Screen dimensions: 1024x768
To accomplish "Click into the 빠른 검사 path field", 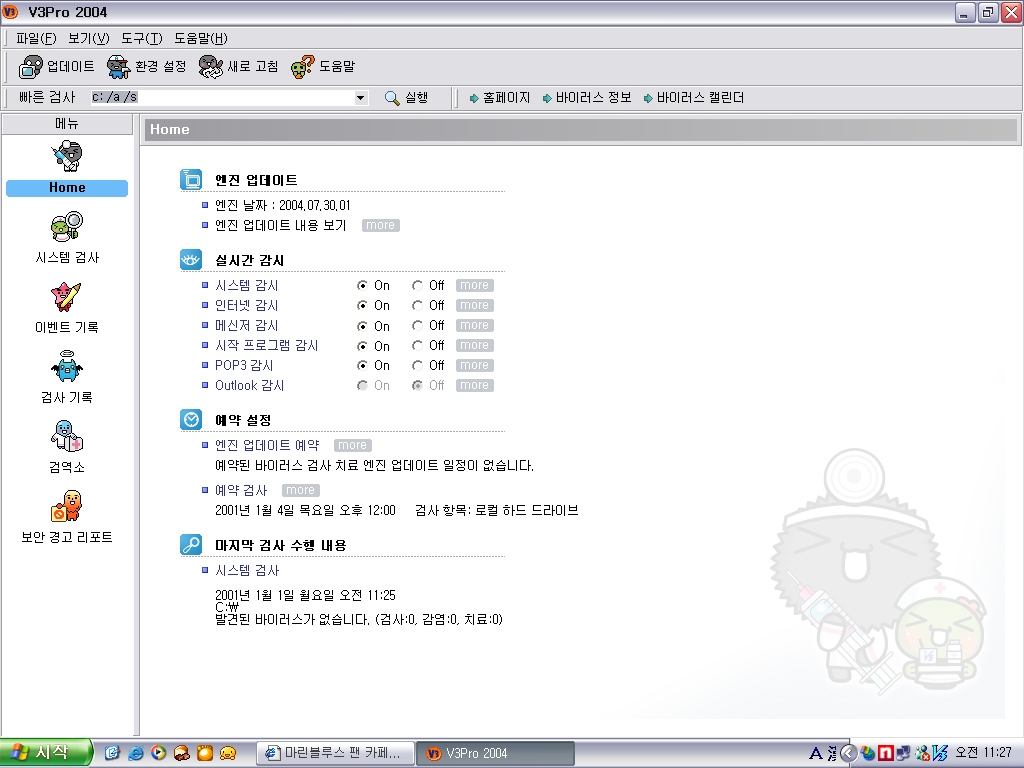I will pyautogui.click(x=222, y=98).
